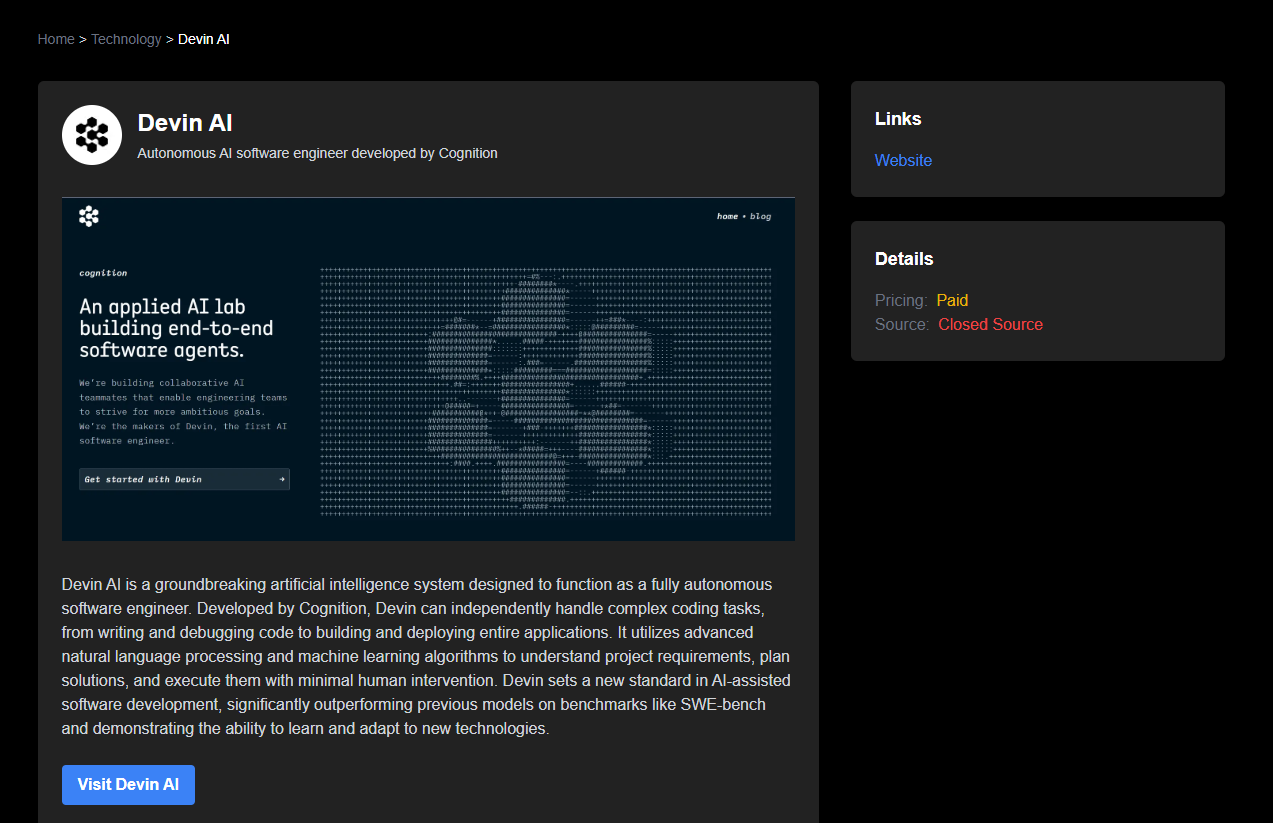
Task: Click the Devin AI round logo icon
Action: 92,135
